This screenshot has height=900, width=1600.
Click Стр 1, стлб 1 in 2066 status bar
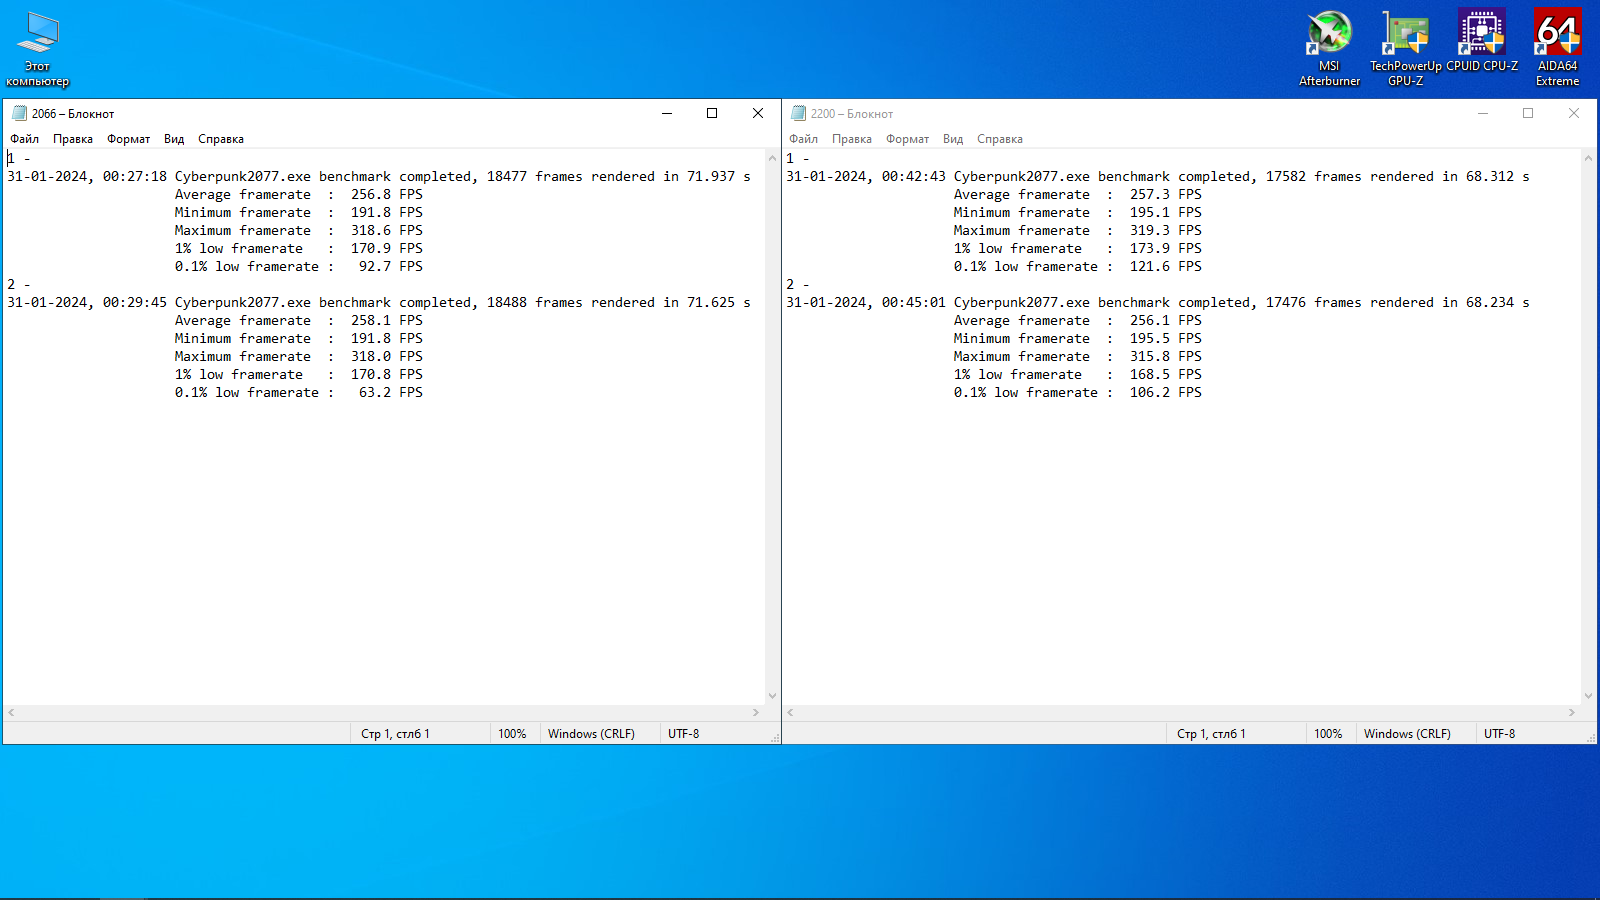(395, 734)
